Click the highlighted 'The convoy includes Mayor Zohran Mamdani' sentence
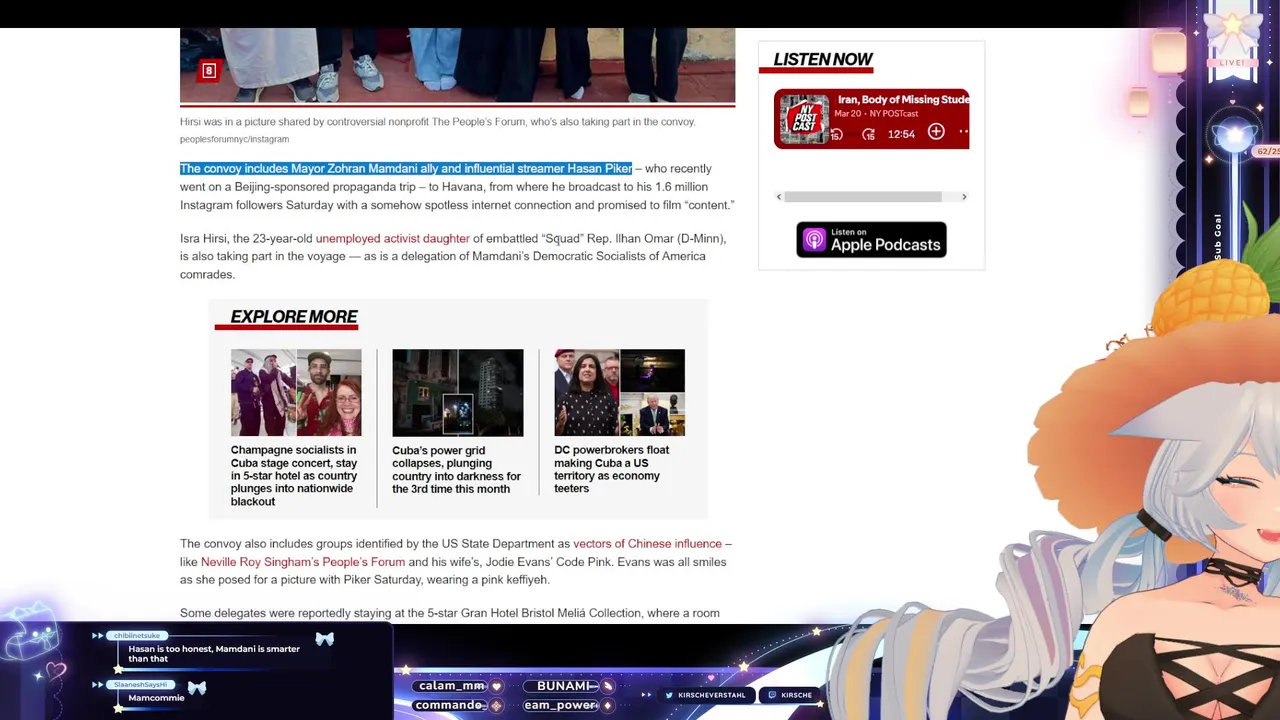The height and width of the screenshot is (720, 1280). coord(406,168)
